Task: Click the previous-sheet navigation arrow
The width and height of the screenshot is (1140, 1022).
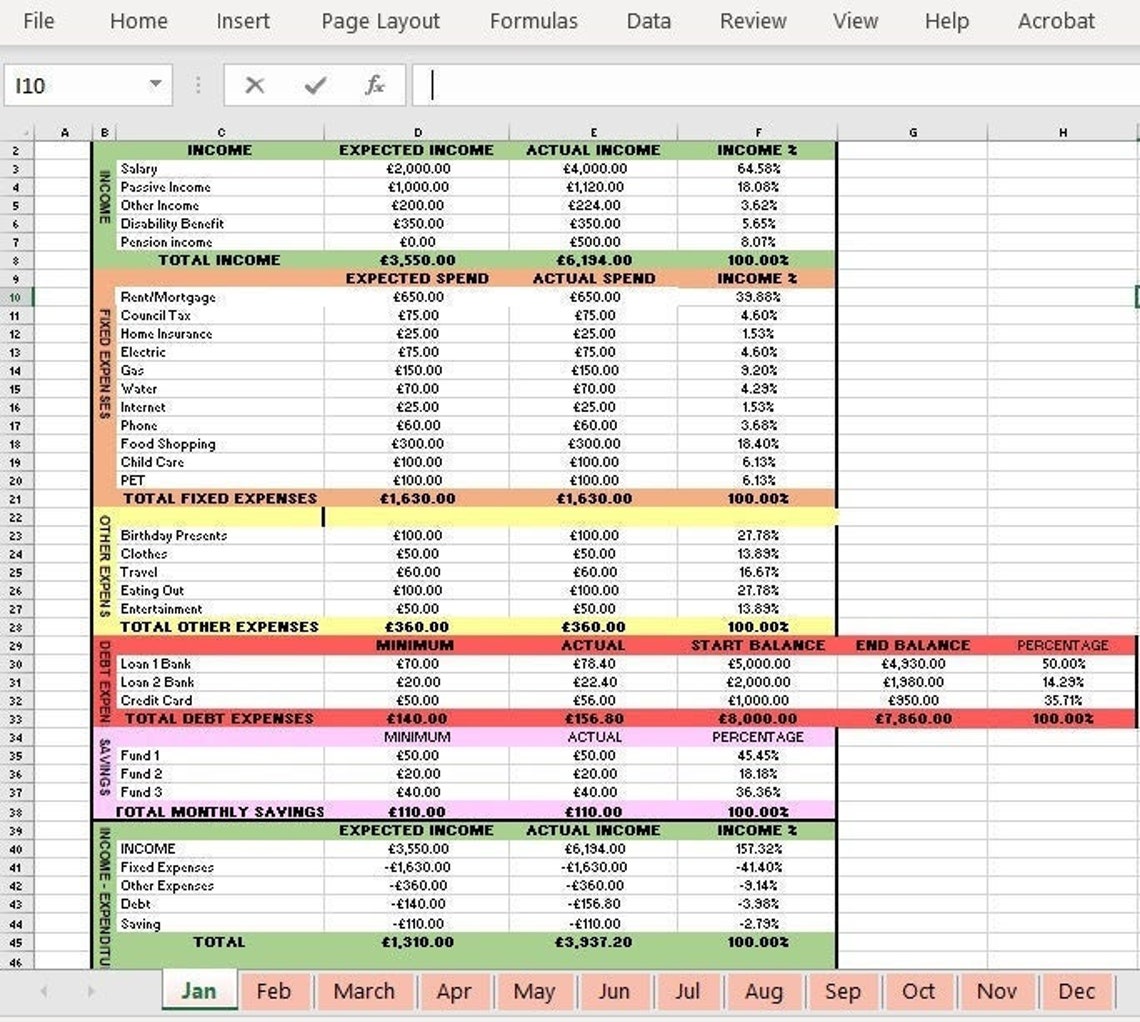Action: pyautogui.click(x=42, y=991)
